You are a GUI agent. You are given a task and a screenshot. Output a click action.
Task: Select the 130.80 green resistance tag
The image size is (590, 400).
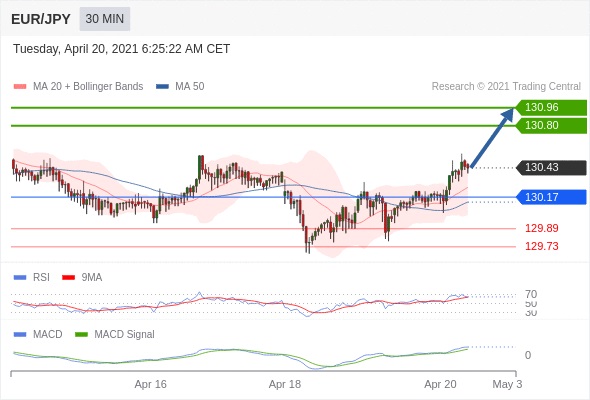tap(551, 126)
